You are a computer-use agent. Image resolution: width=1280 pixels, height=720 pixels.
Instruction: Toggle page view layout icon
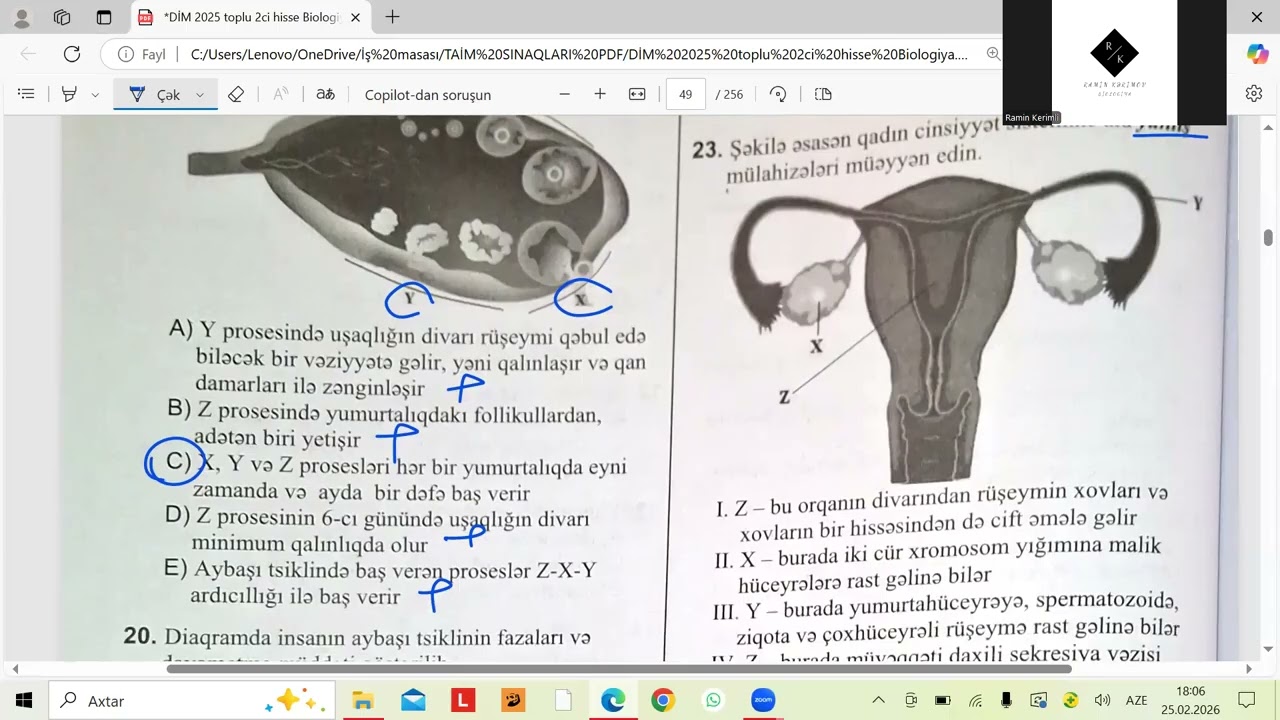click(823, 94)
